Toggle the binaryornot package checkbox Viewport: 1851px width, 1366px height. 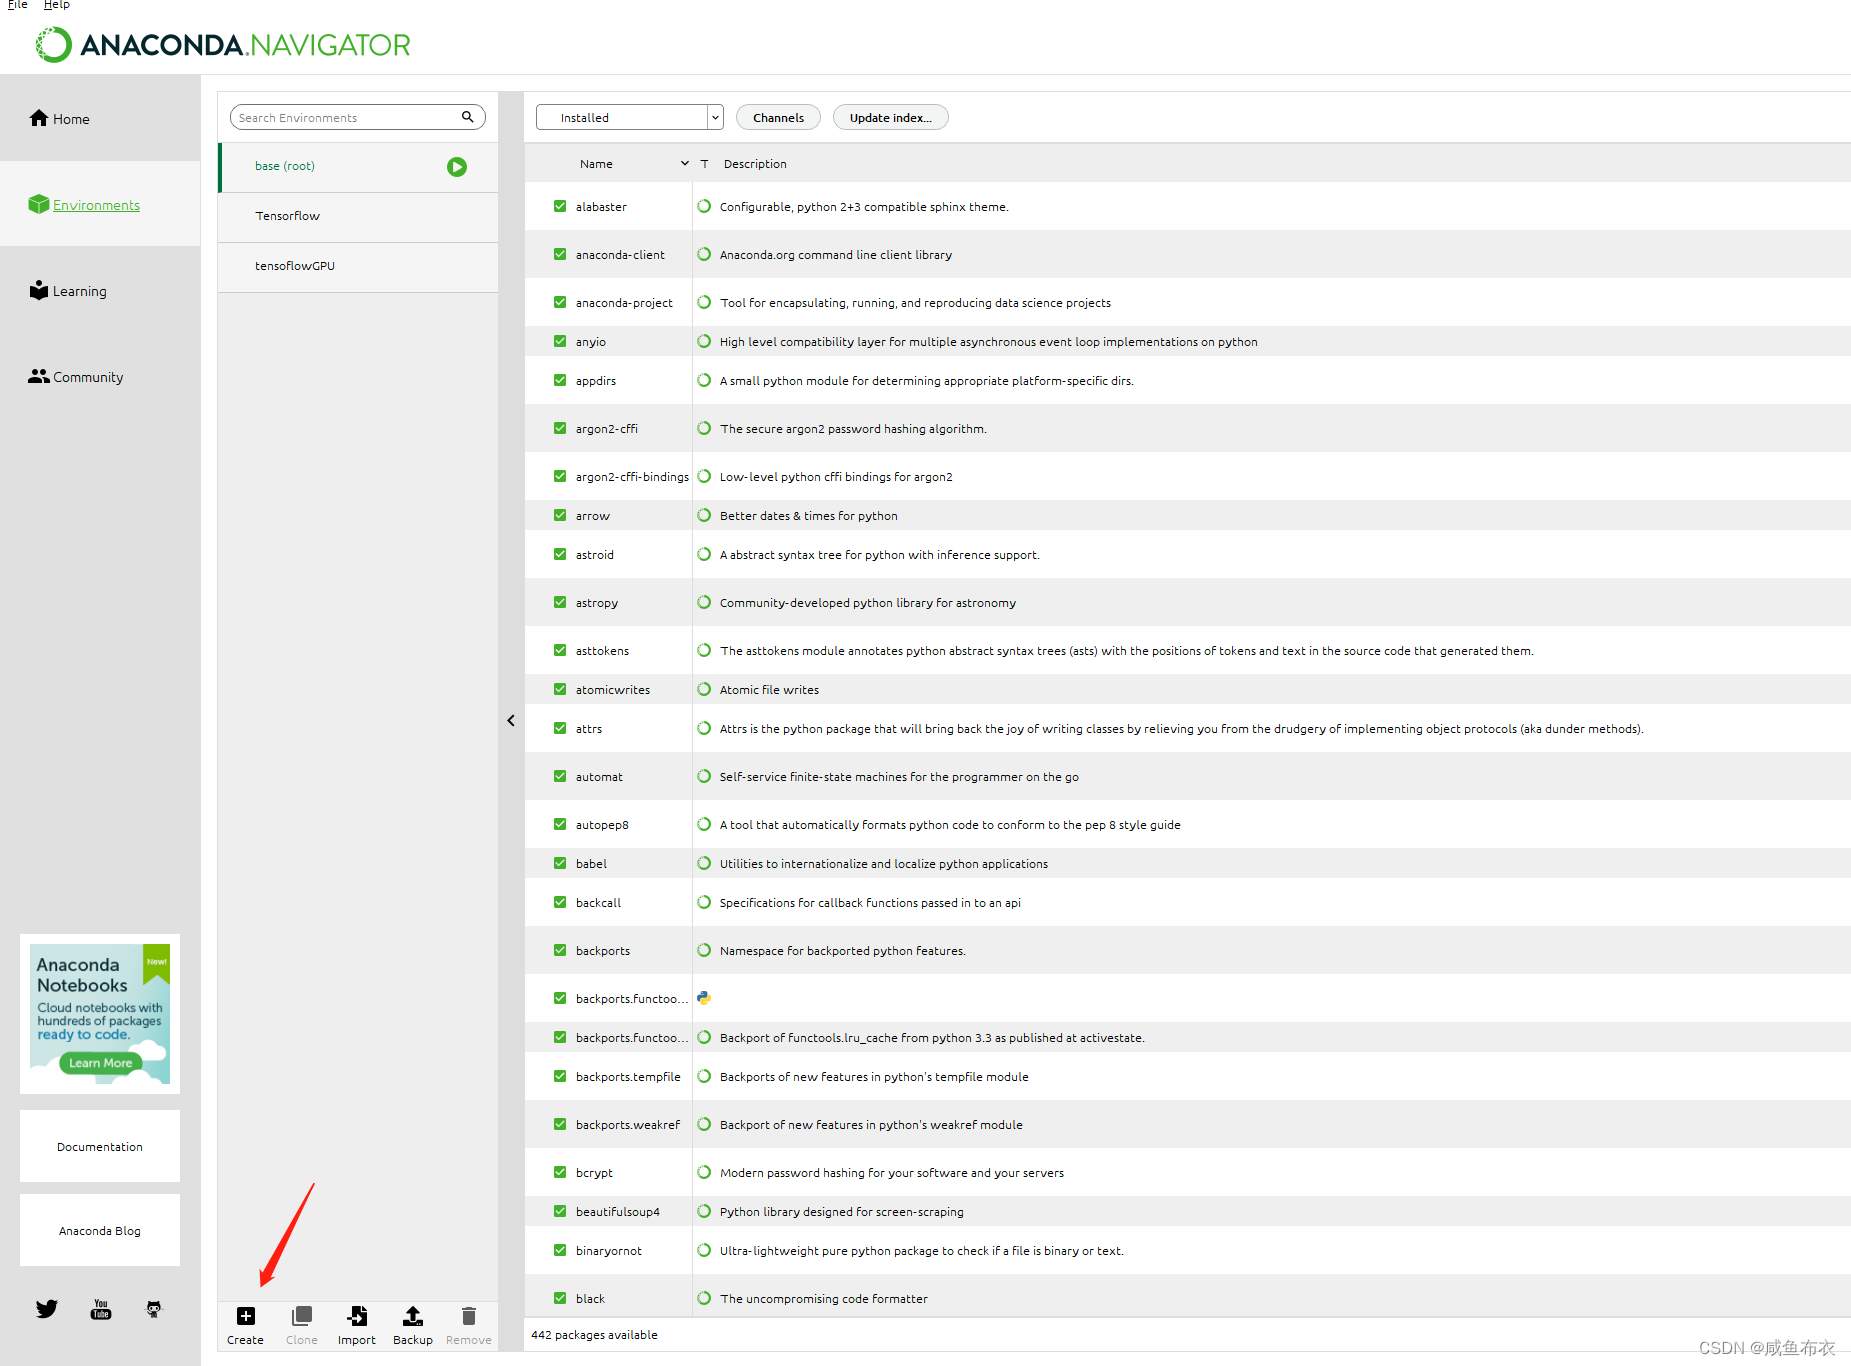tap(560, 1250)
